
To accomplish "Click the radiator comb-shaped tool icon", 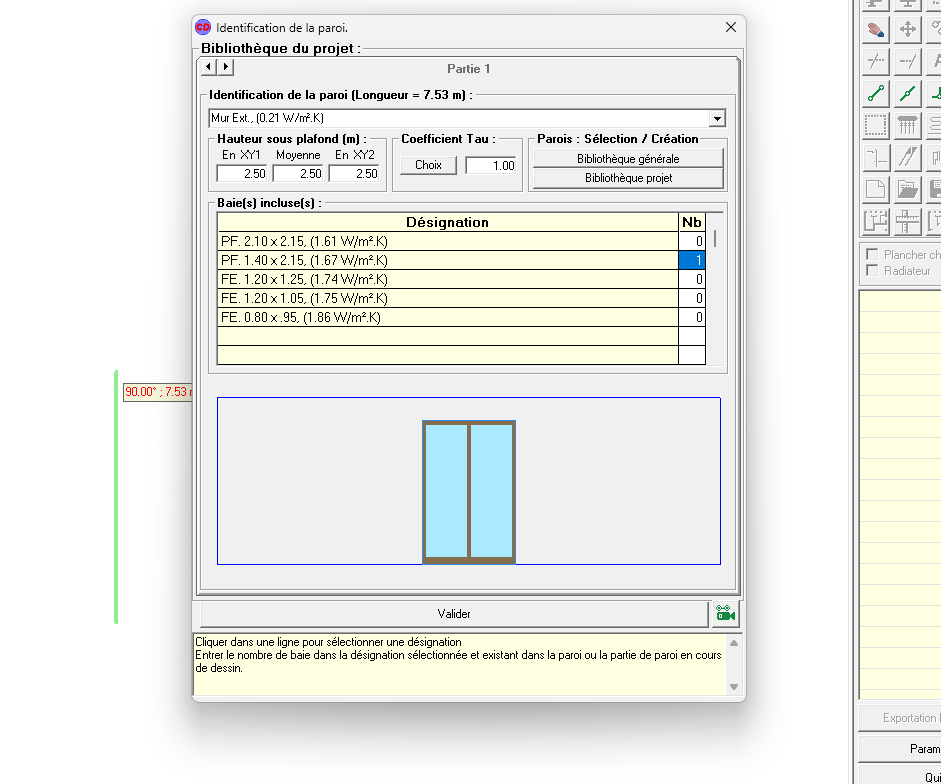I will [908, 126].
